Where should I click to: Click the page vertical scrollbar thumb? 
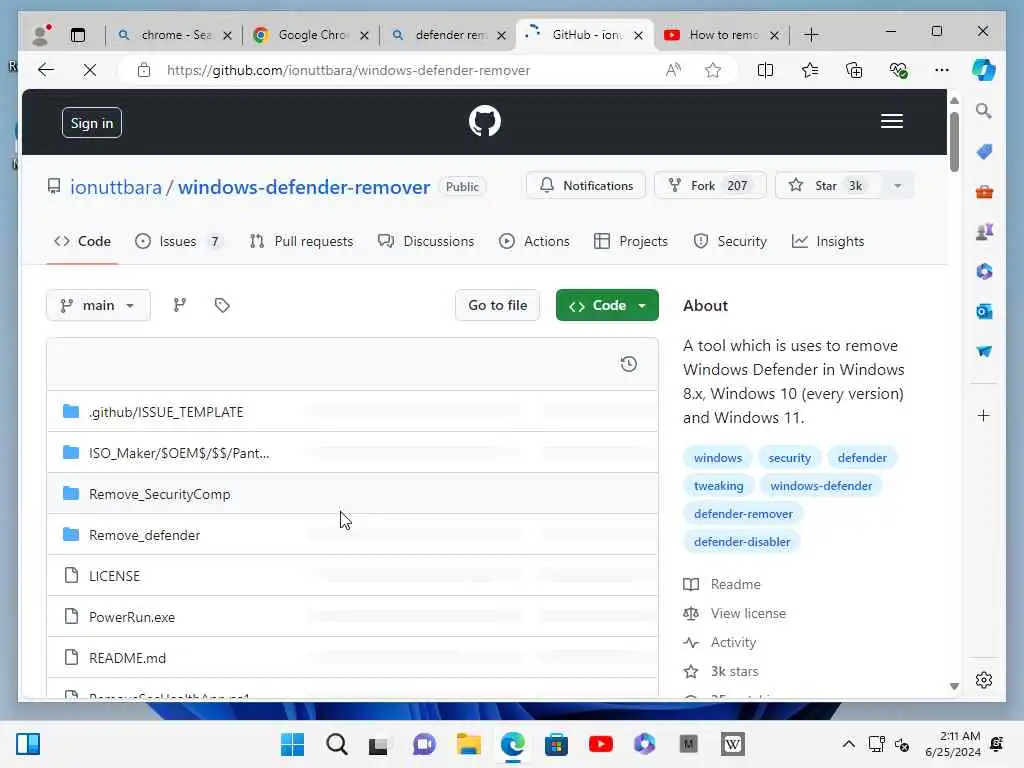954,142
